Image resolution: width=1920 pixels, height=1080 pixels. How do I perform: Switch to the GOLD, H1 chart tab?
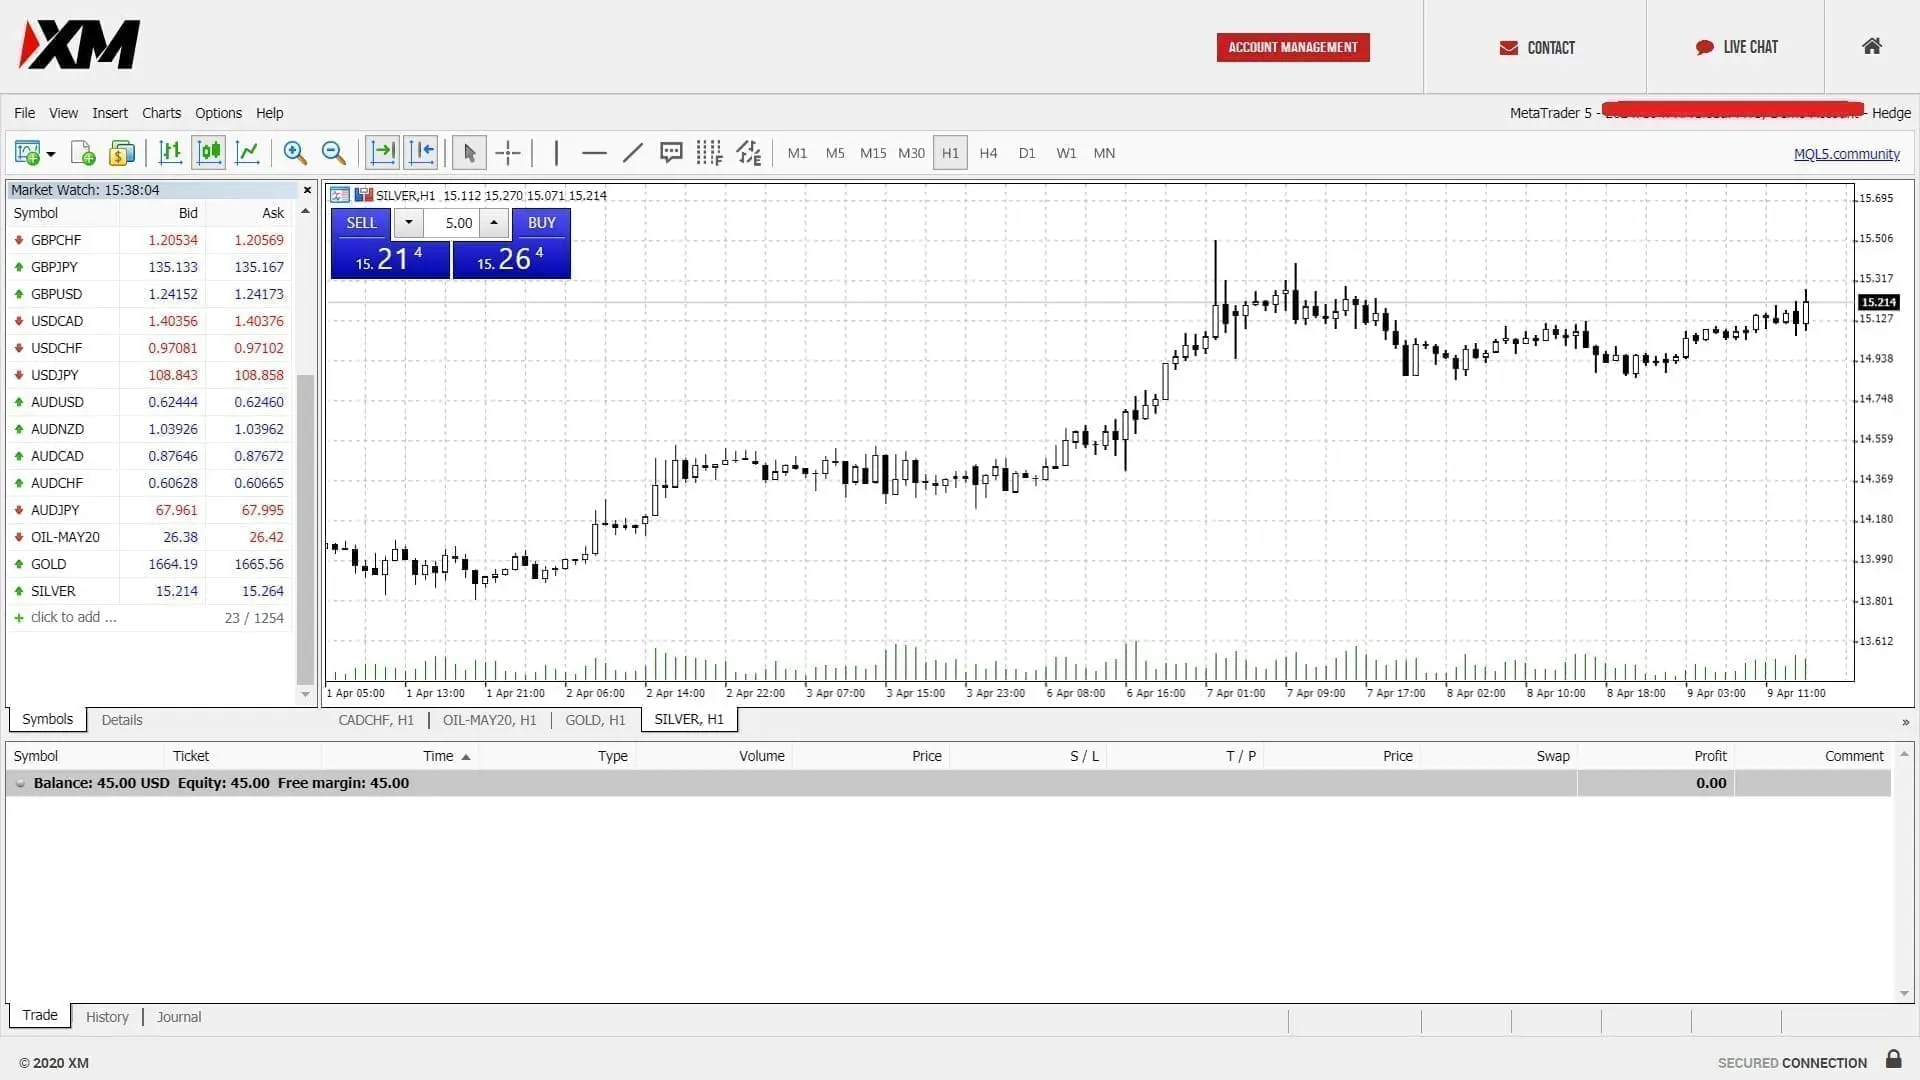[x=594, y=719]
